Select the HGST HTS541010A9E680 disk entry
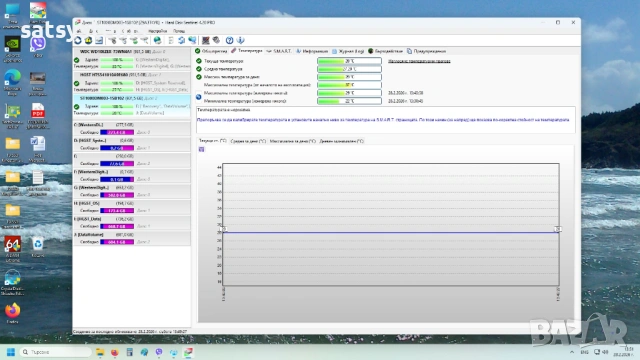The width and height of the screenshot is (640, 360). click(x=131, y=82)
